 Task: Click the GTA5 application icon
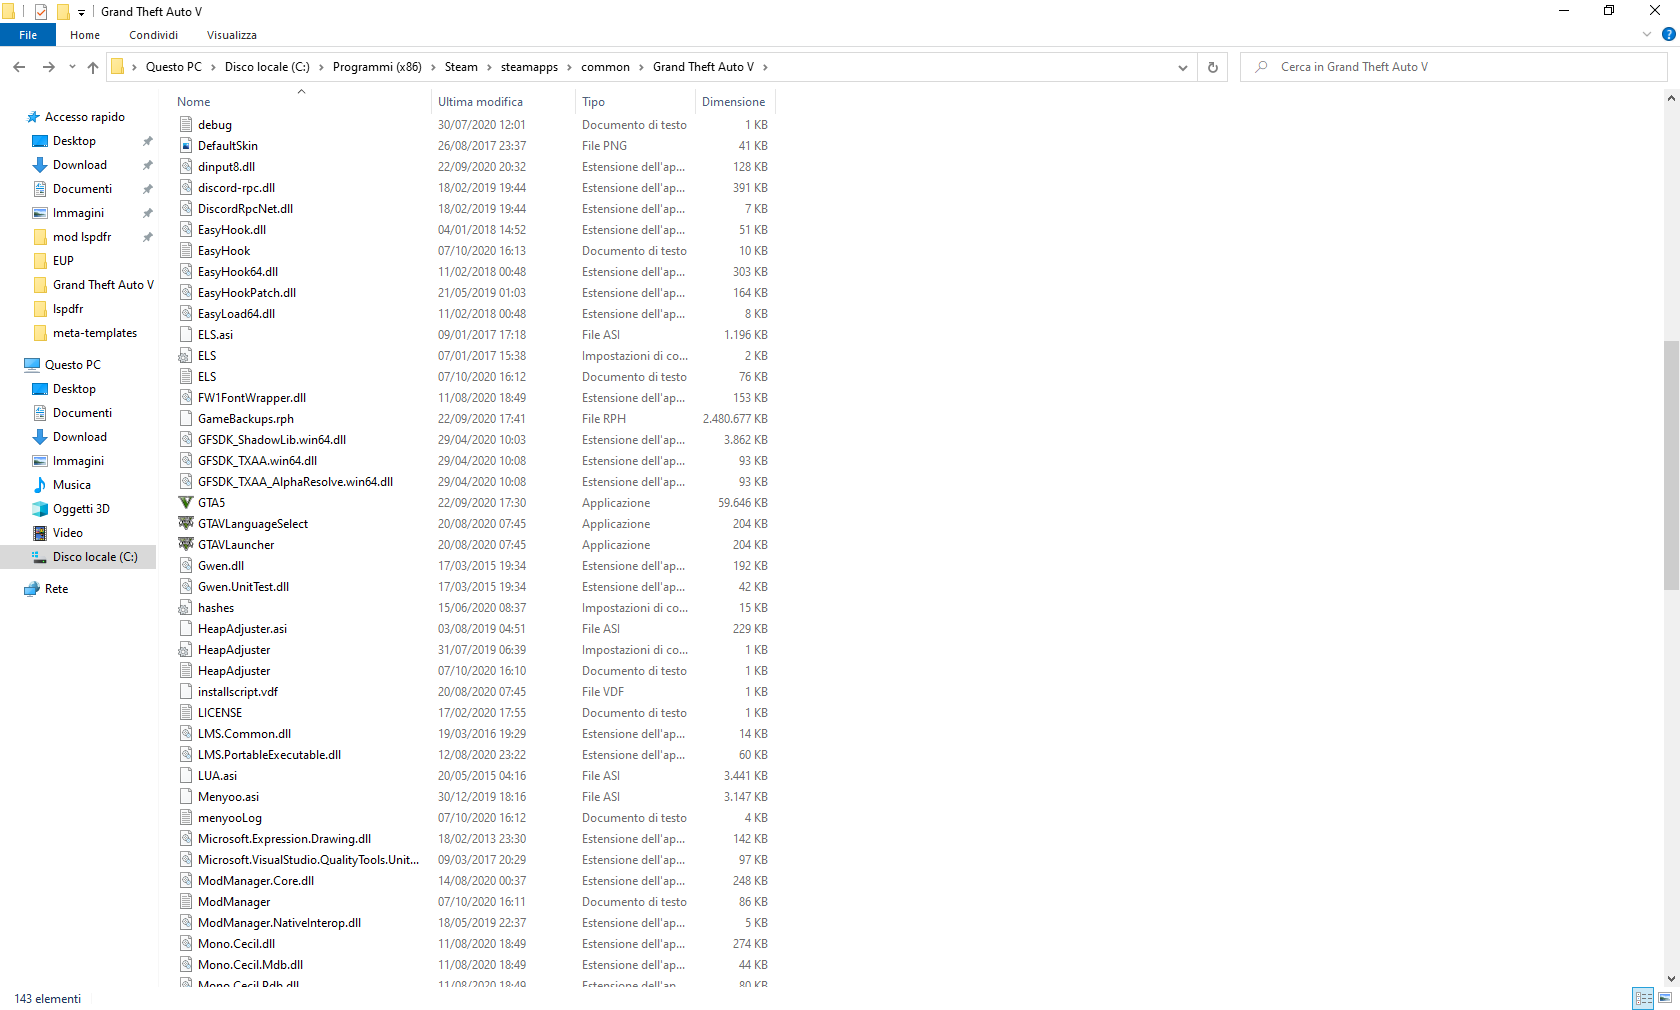tap(186, 503)
